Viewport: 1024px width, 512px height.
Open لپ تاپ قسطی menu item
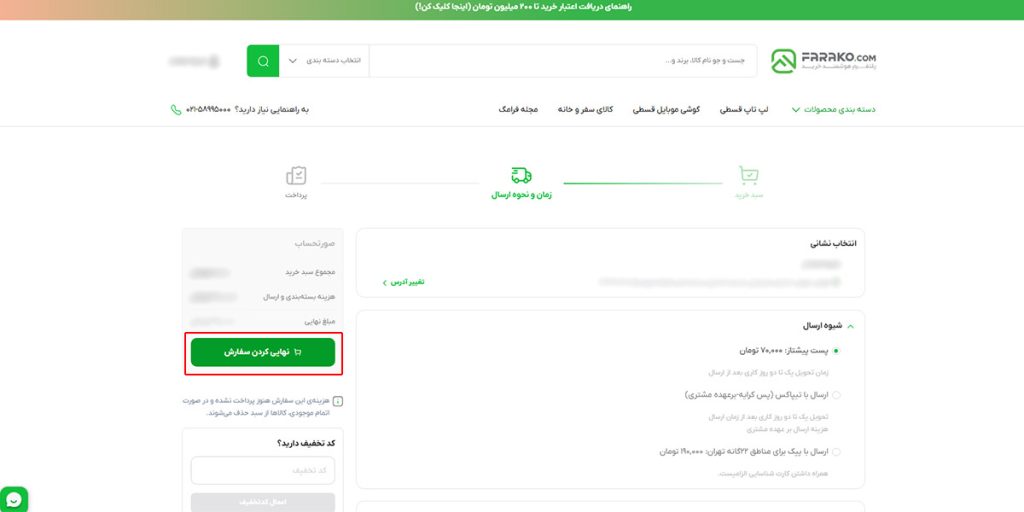pos(744,109)
